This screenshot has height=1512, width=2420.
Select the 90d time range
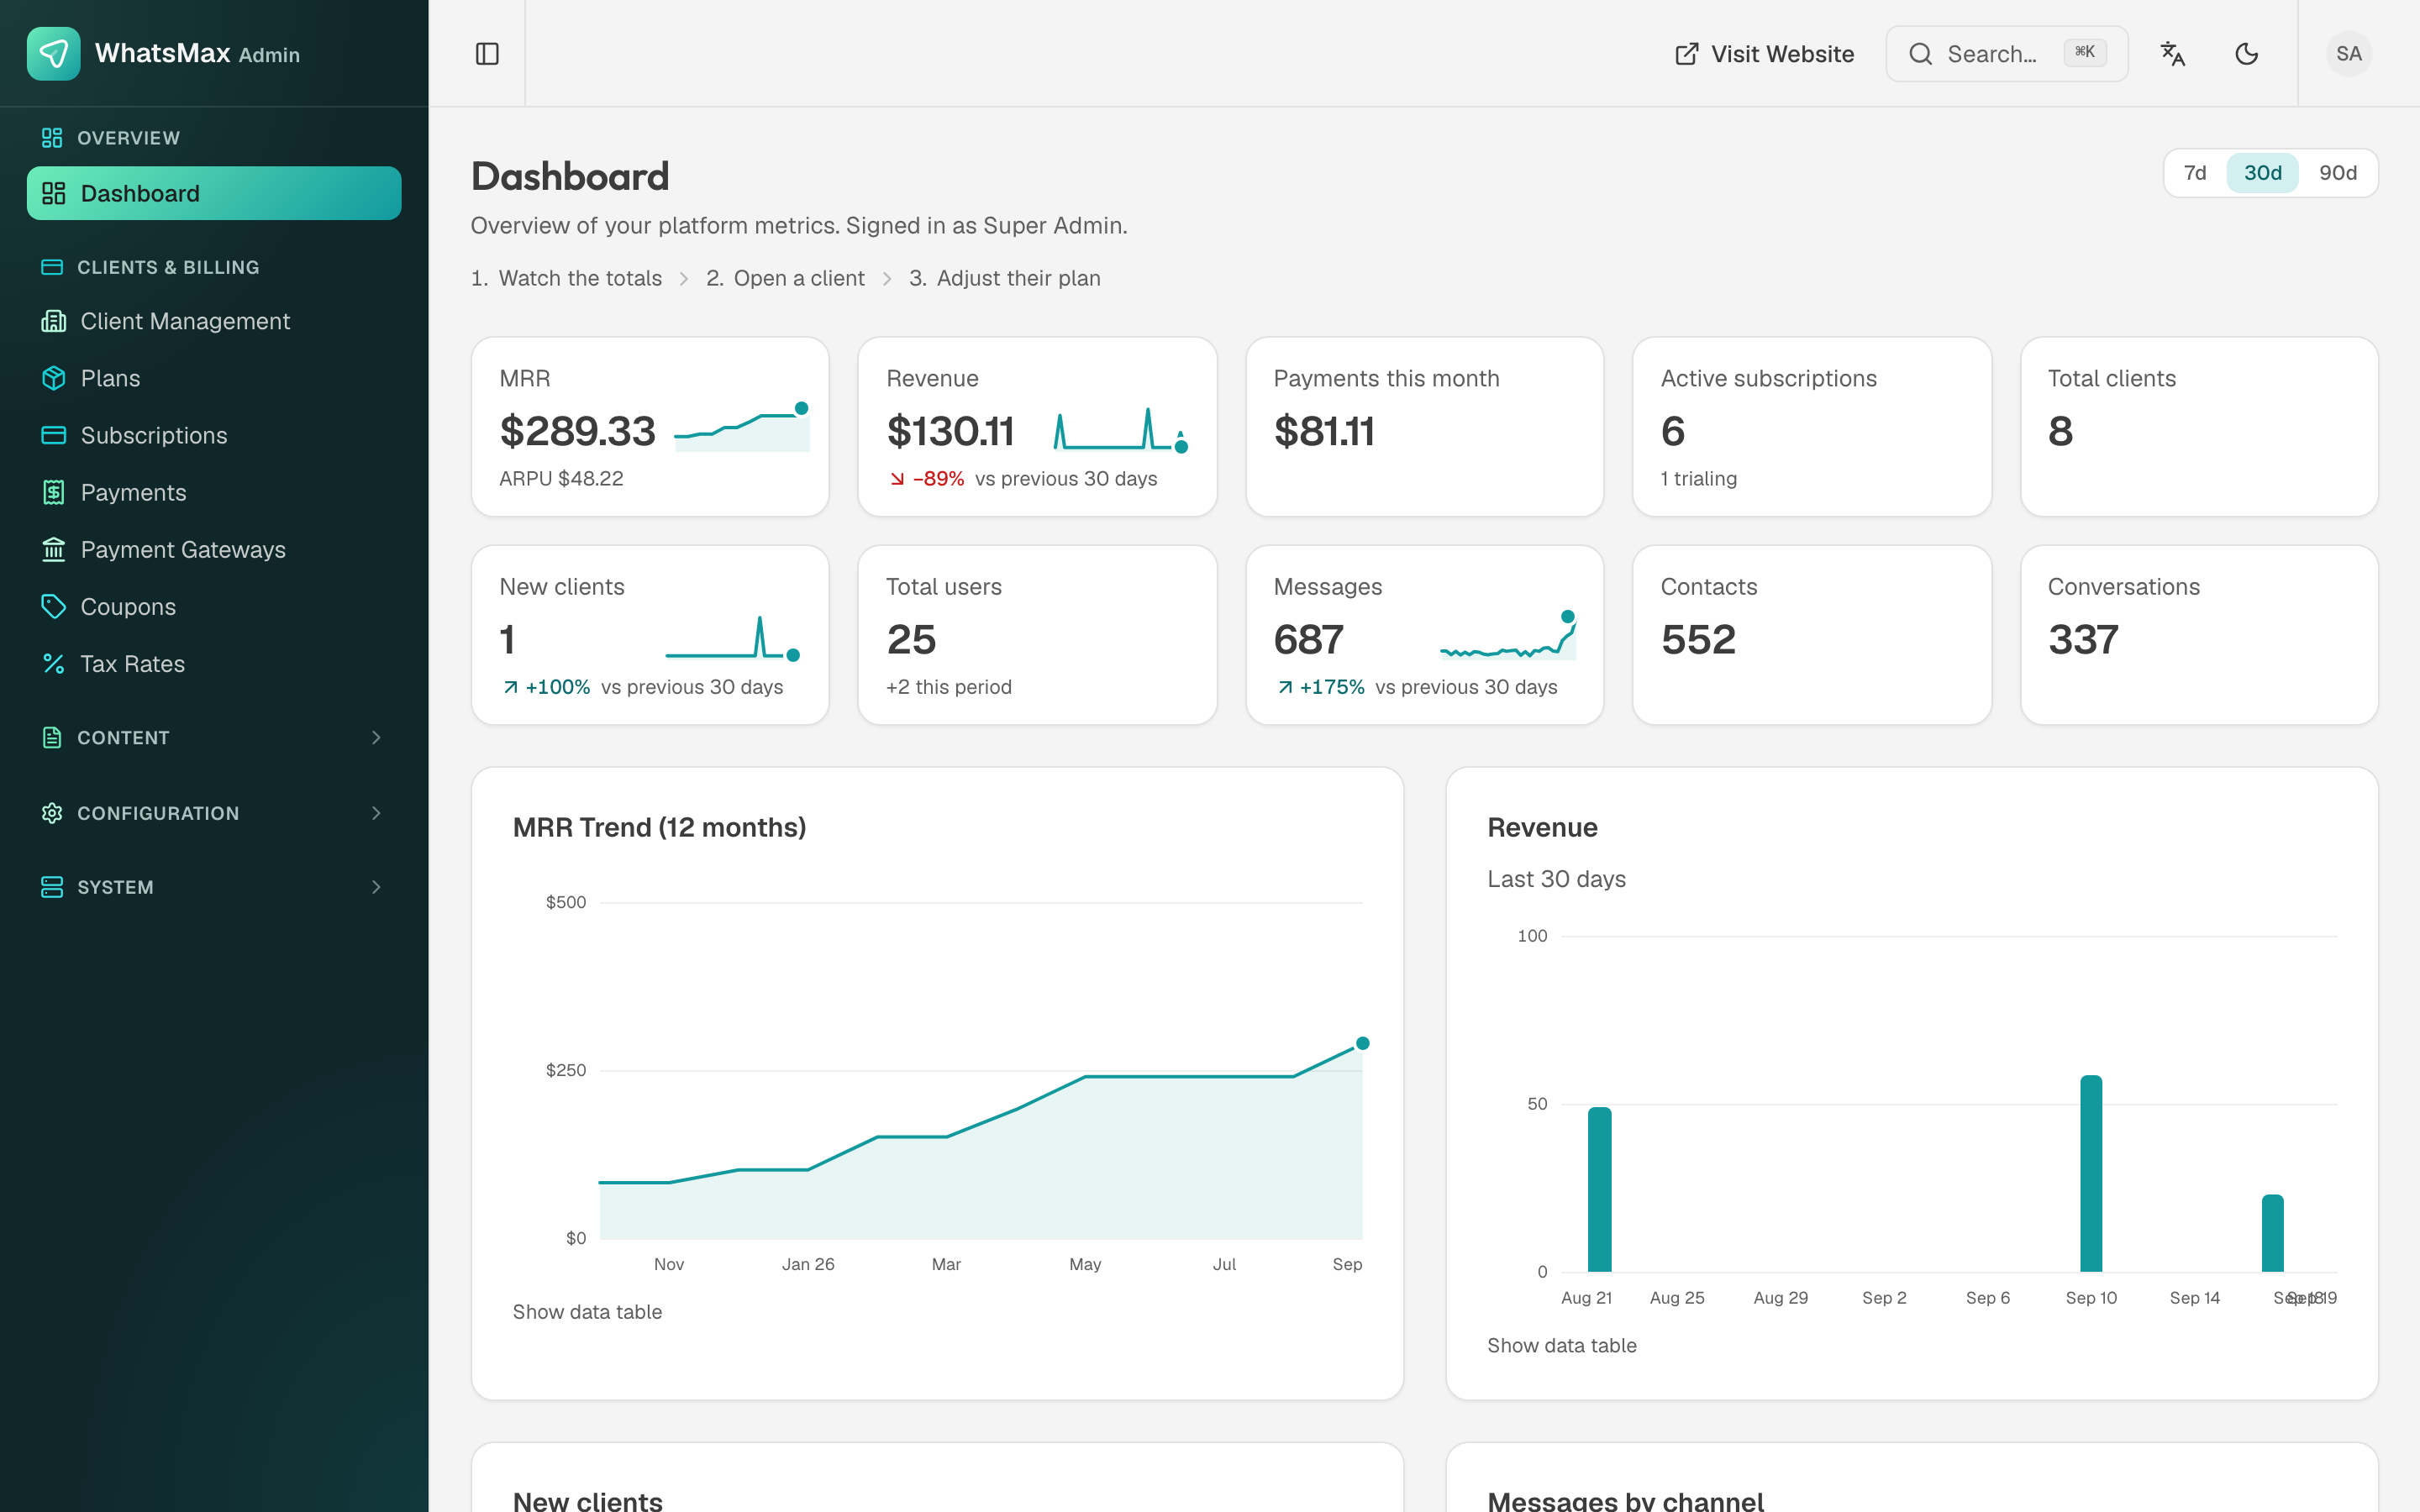[x=2338, y=173]
